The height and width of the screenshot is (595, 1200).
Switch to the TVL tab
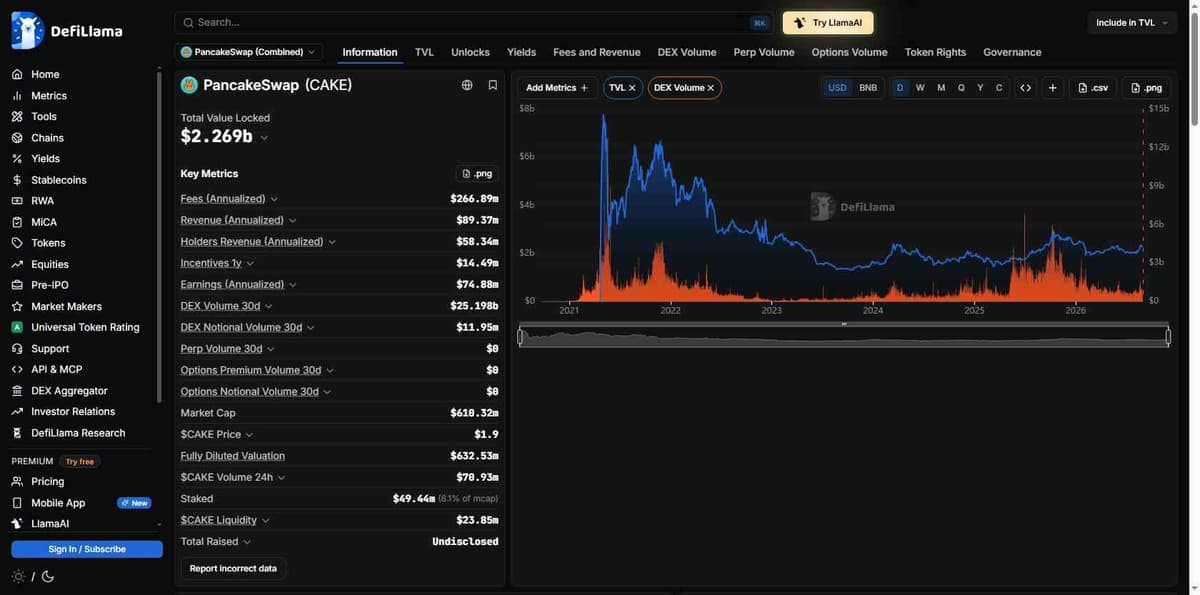point(424,52)
